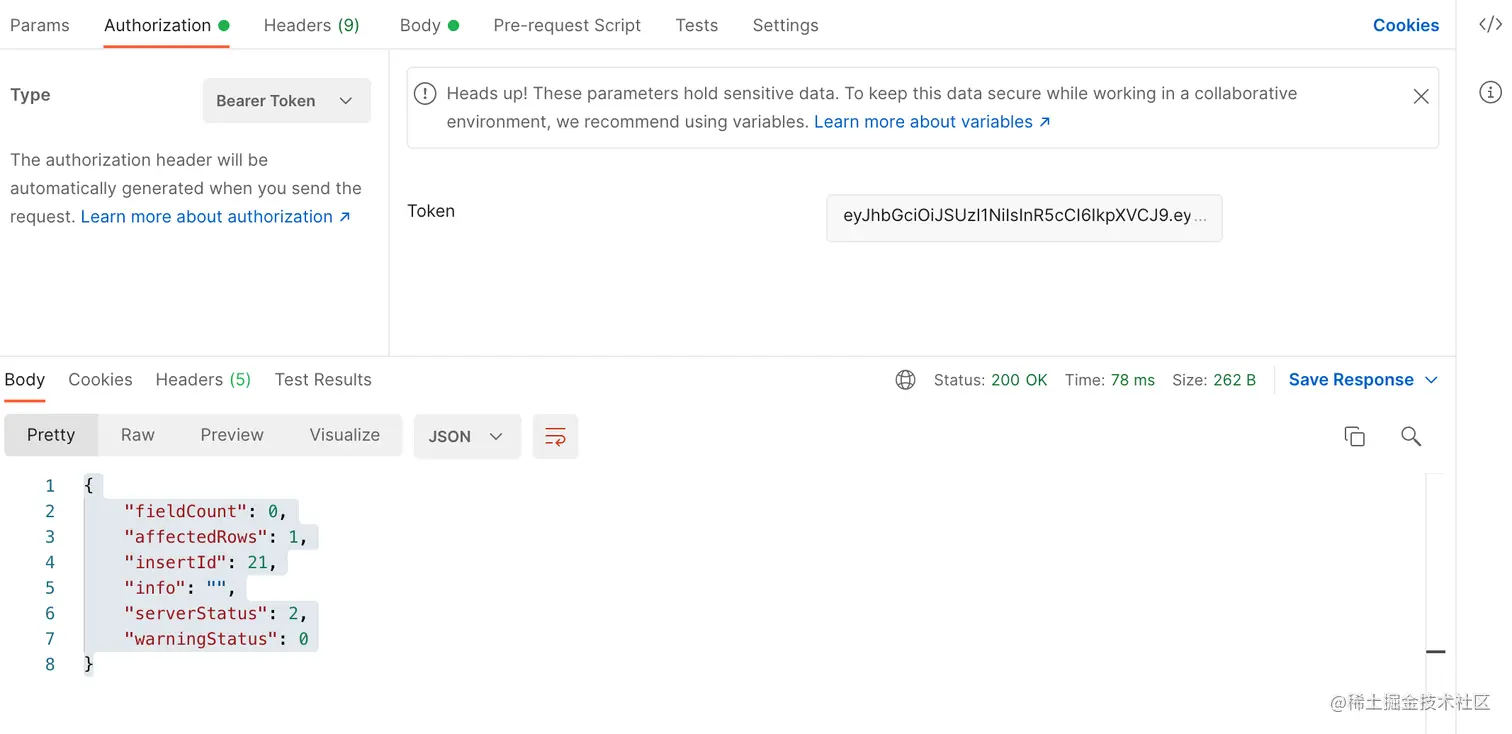
Task: Search within the response body
Action: [1410, 436]
